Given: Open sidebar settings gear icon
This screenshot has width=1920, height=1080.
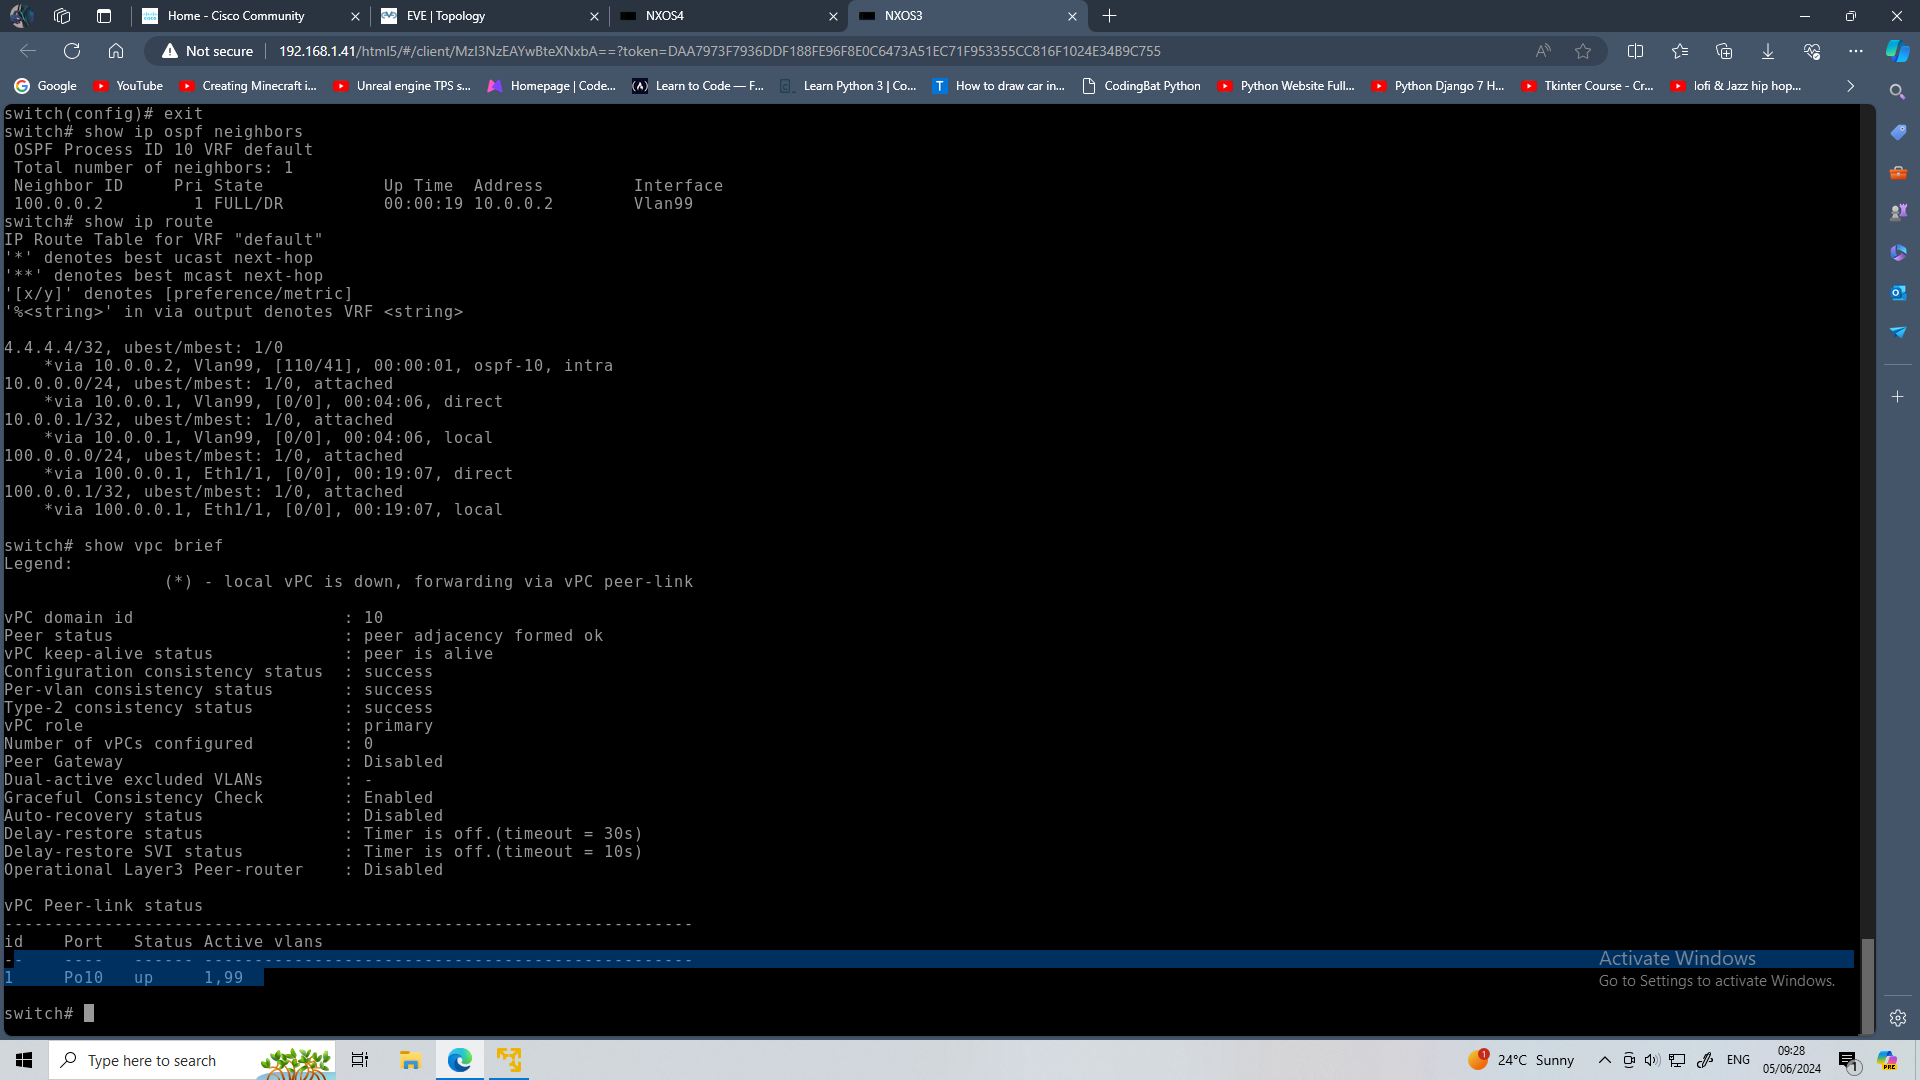Looking at the screenshot, I should click(x=1897, y=1018).
